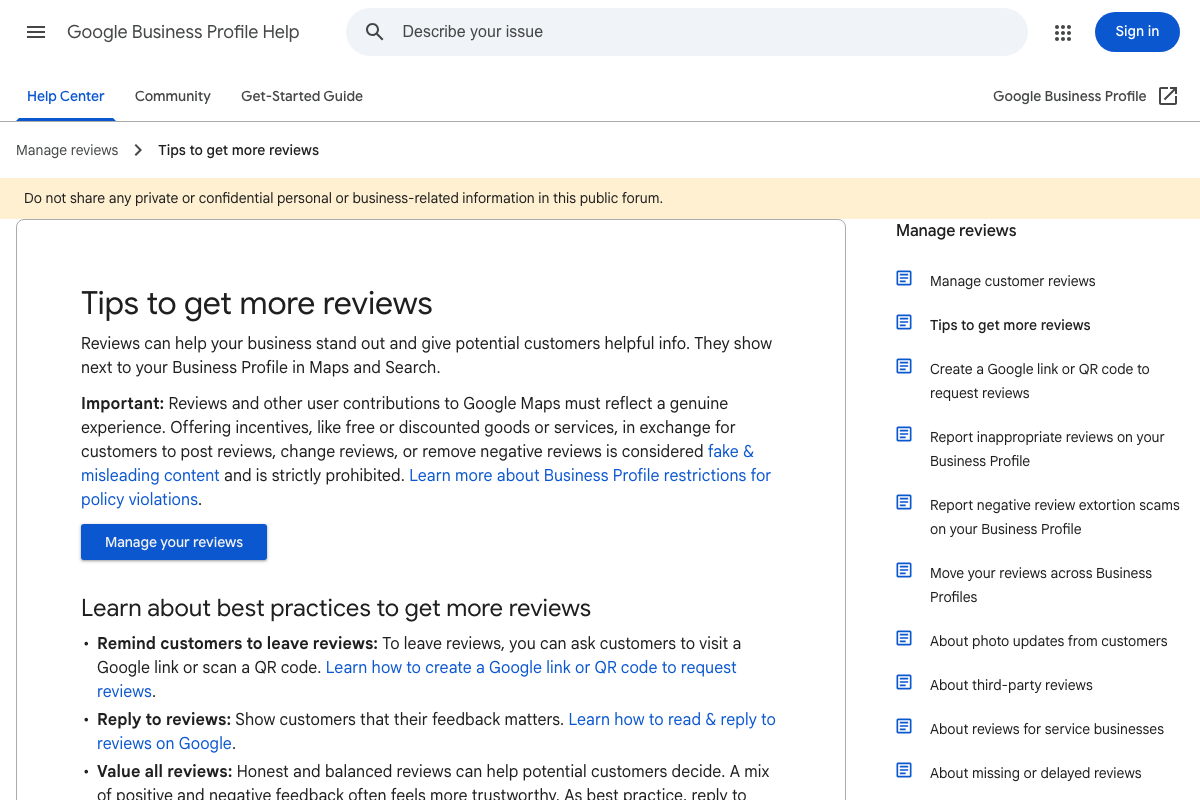The width and height of the screenshot is (1200, 800).
Task: Open Google Business Profile link in header
Action: (x=1069, y=96)
